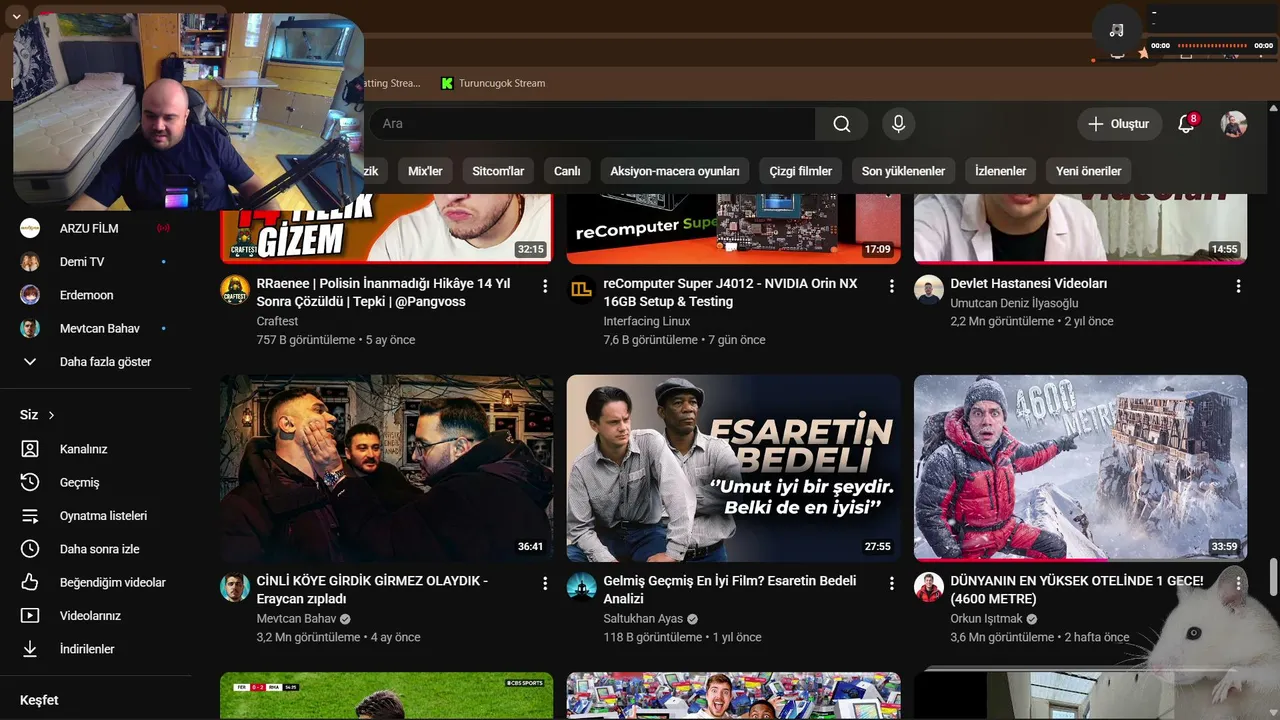Image resolution: width=1280 pixels, height=720 pixels.
Task: Open Videolarınız play icon in sidebar
Action: point(30,616)
